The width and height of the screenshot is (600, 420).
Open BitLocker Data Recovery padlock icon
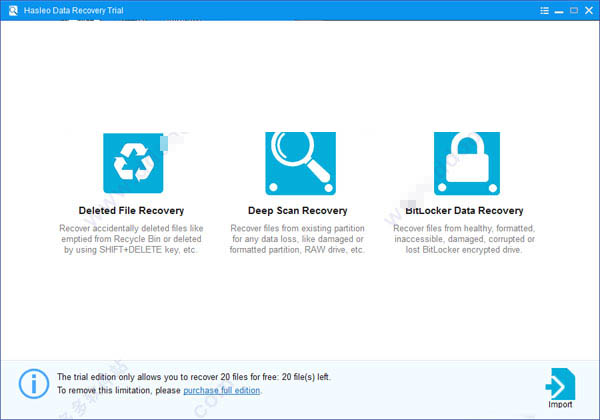click(466, 163)
